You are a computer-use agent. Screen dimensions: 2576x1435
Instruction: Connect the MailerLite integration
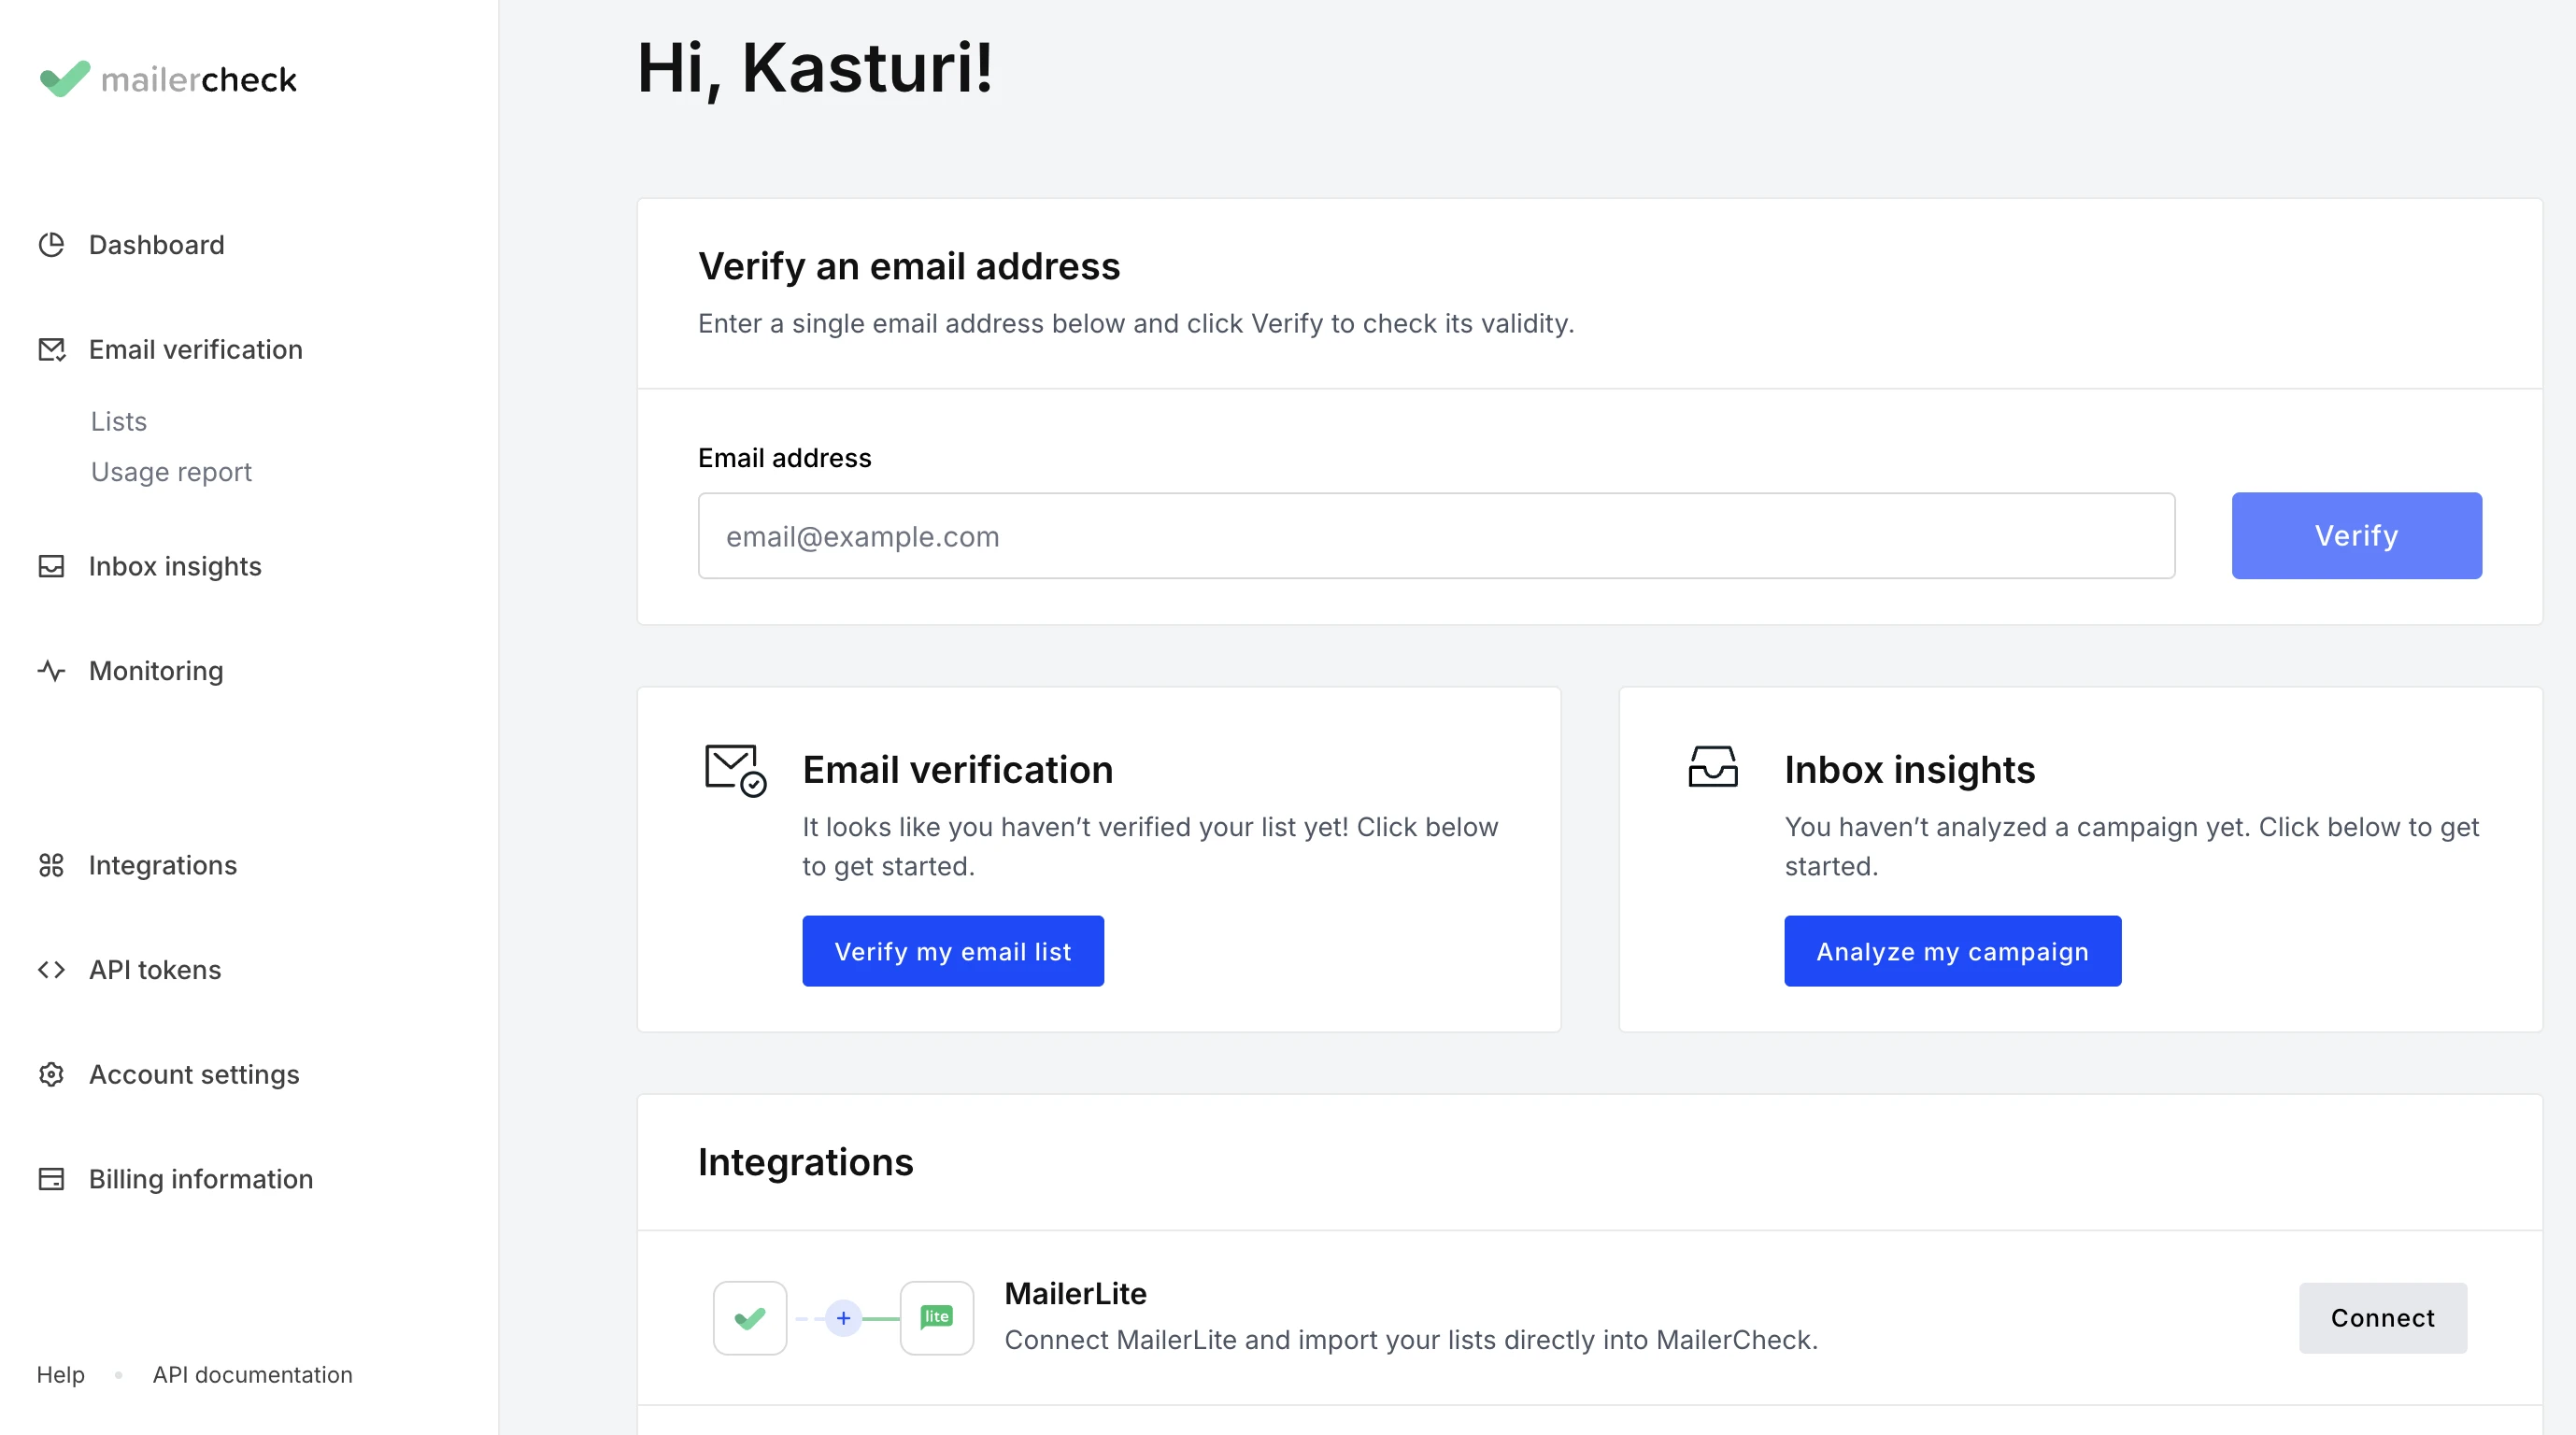point(2383,1317)
